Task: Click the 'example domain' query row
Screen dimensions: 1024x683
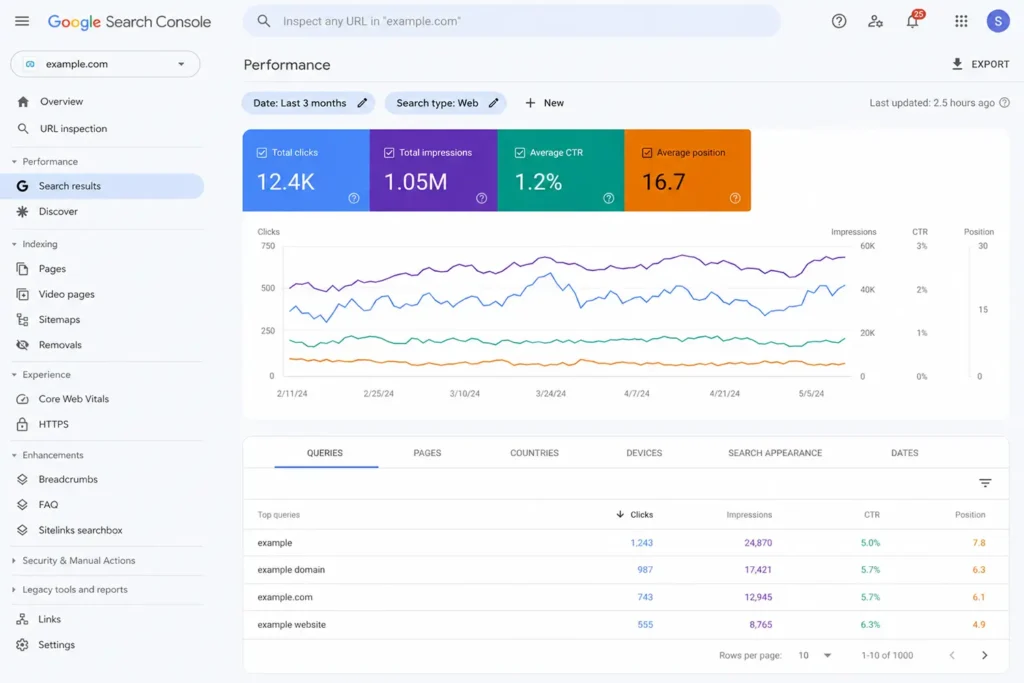Action: [x=626, y=570]
